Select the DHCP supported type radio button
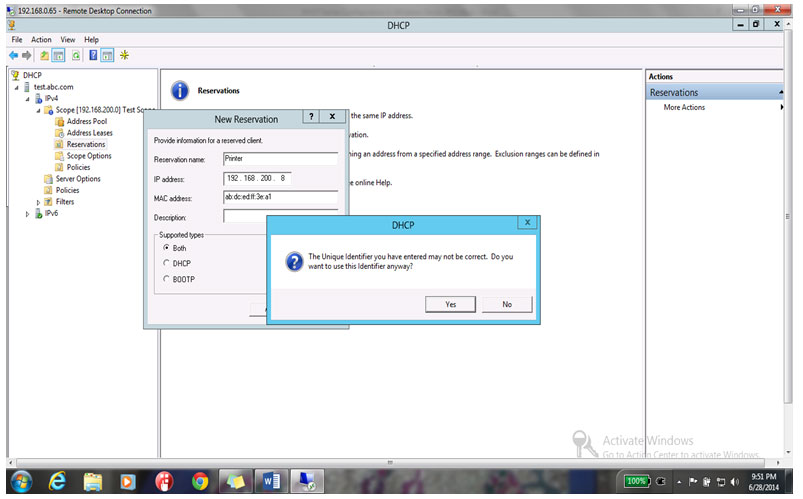Screen dimensions: 803x499 (x=166, y=263)
